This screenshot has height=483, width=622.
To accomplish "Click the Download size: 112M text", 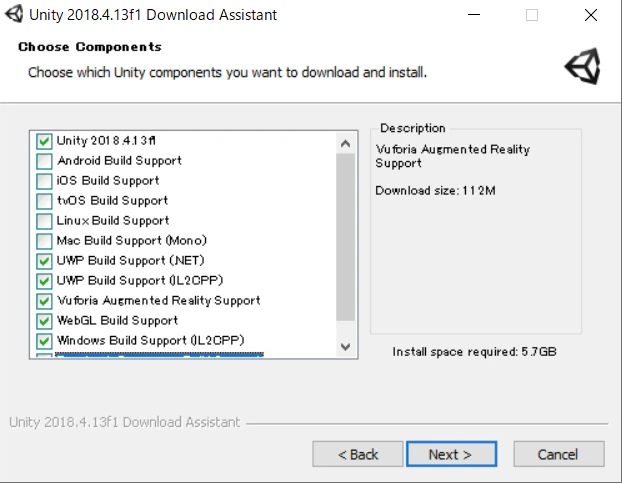I will (x=435, y=191).
